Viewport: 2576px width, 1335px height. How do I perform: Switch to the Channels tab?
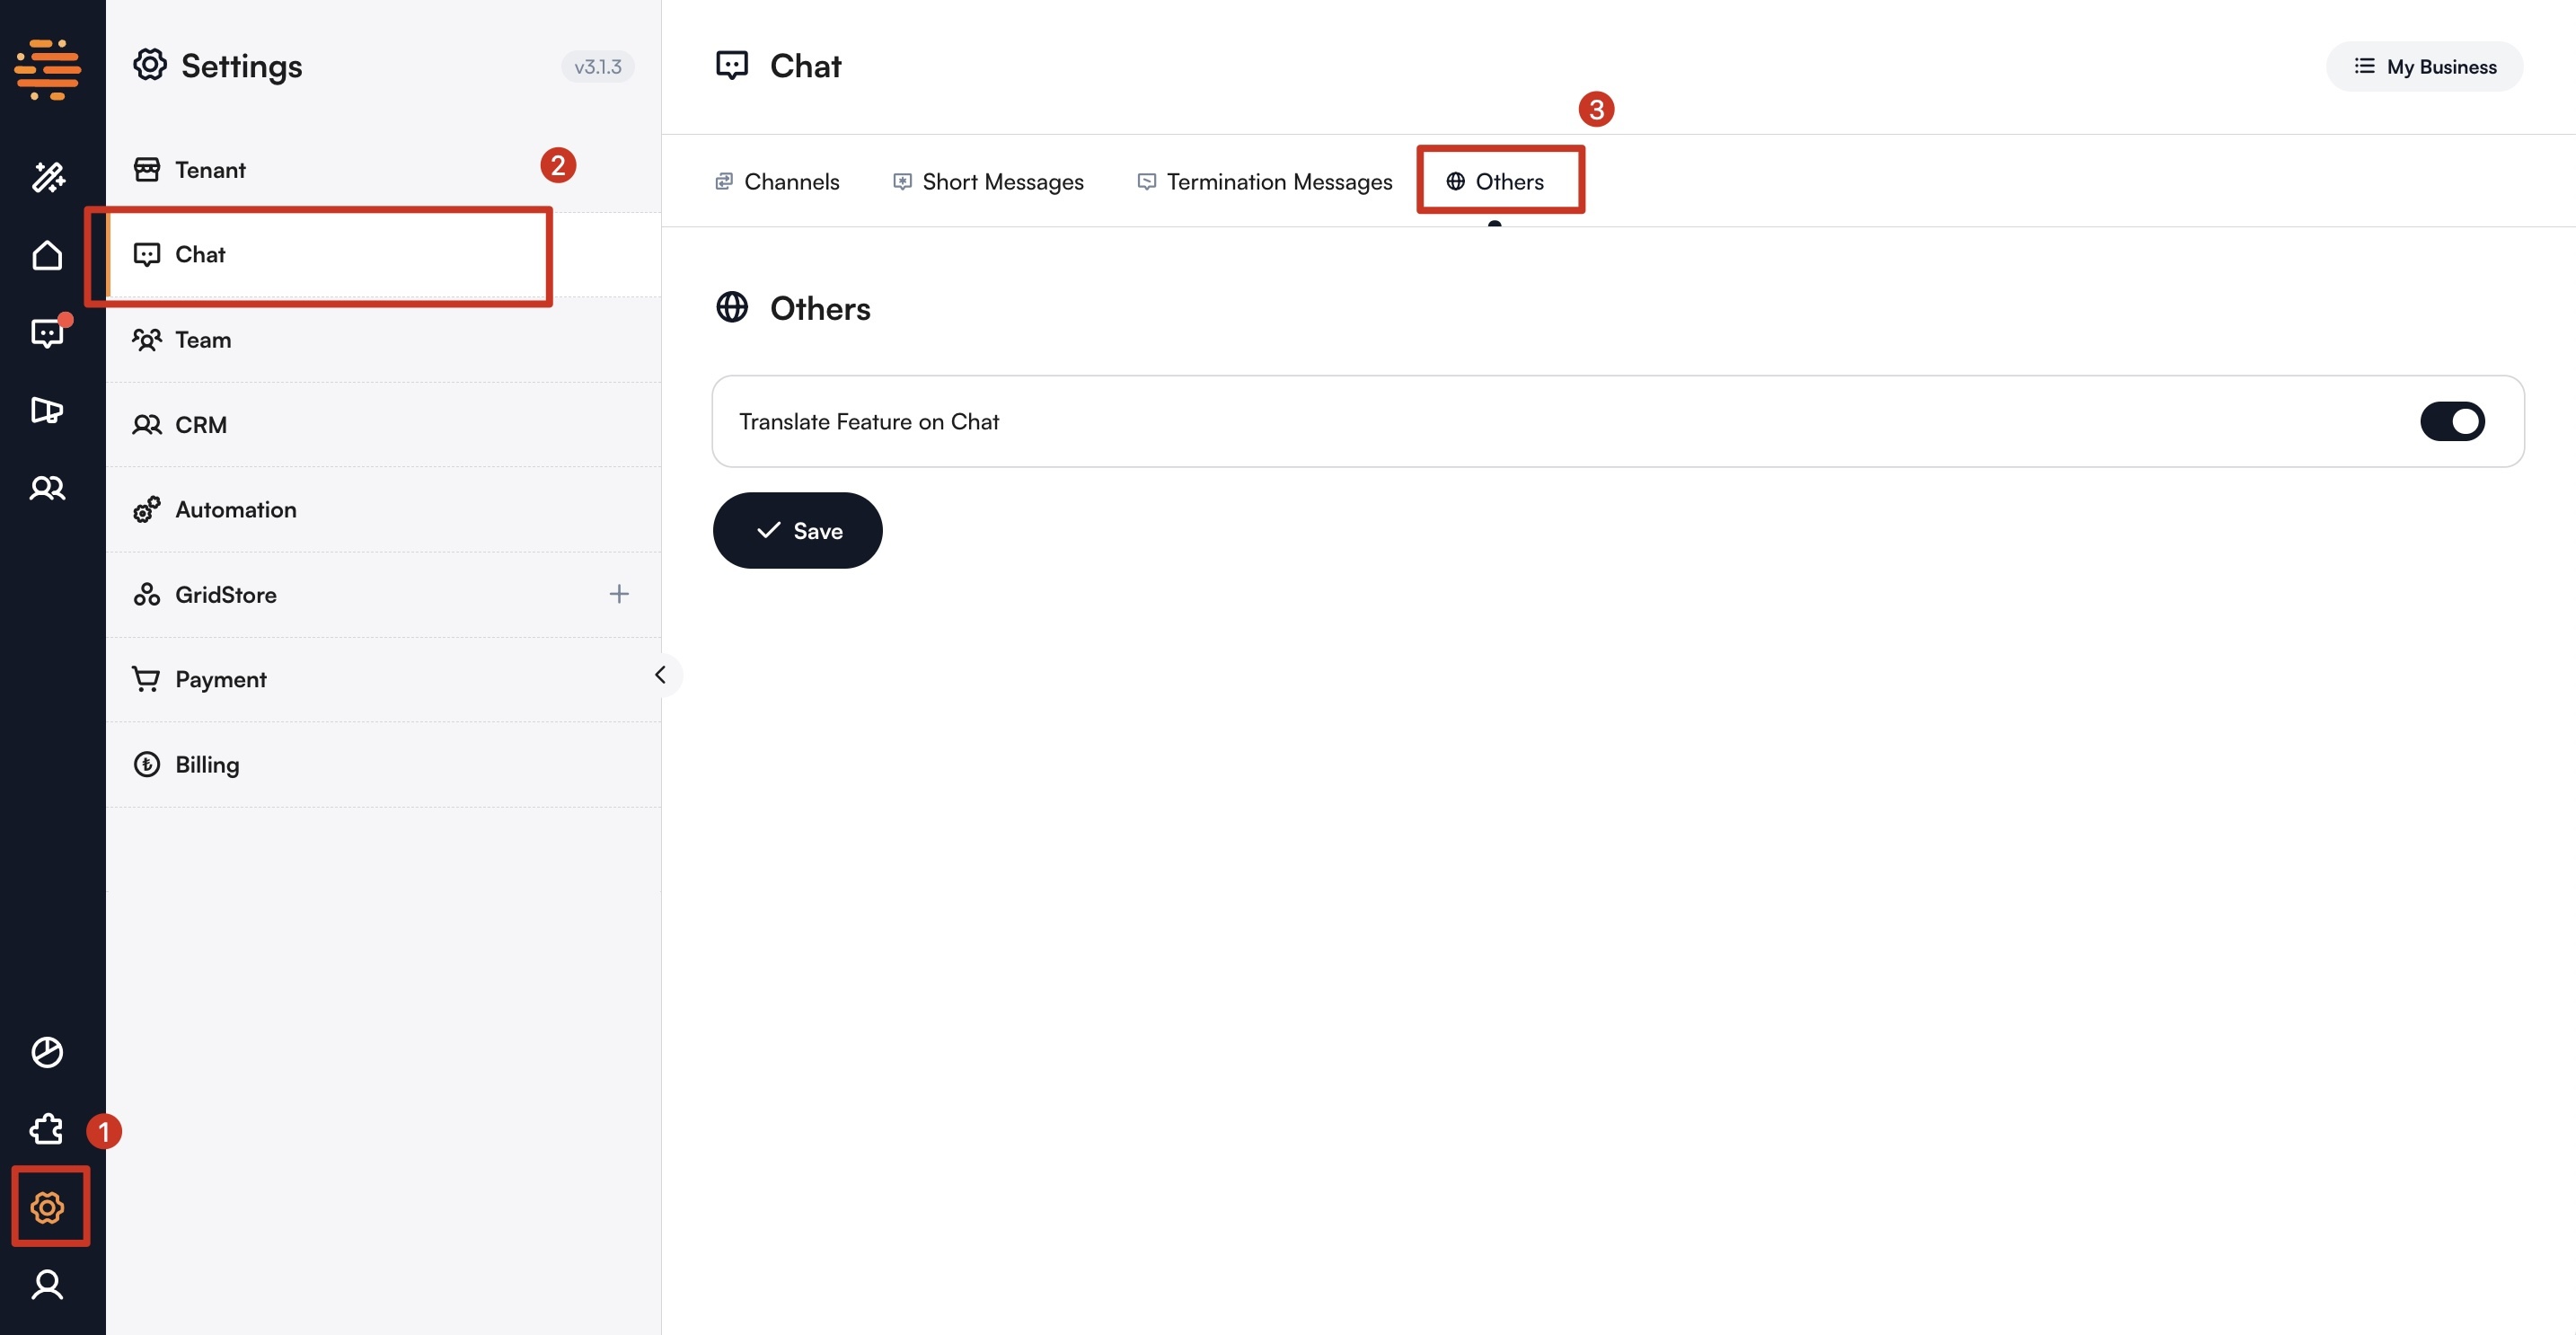coord(777,182)
